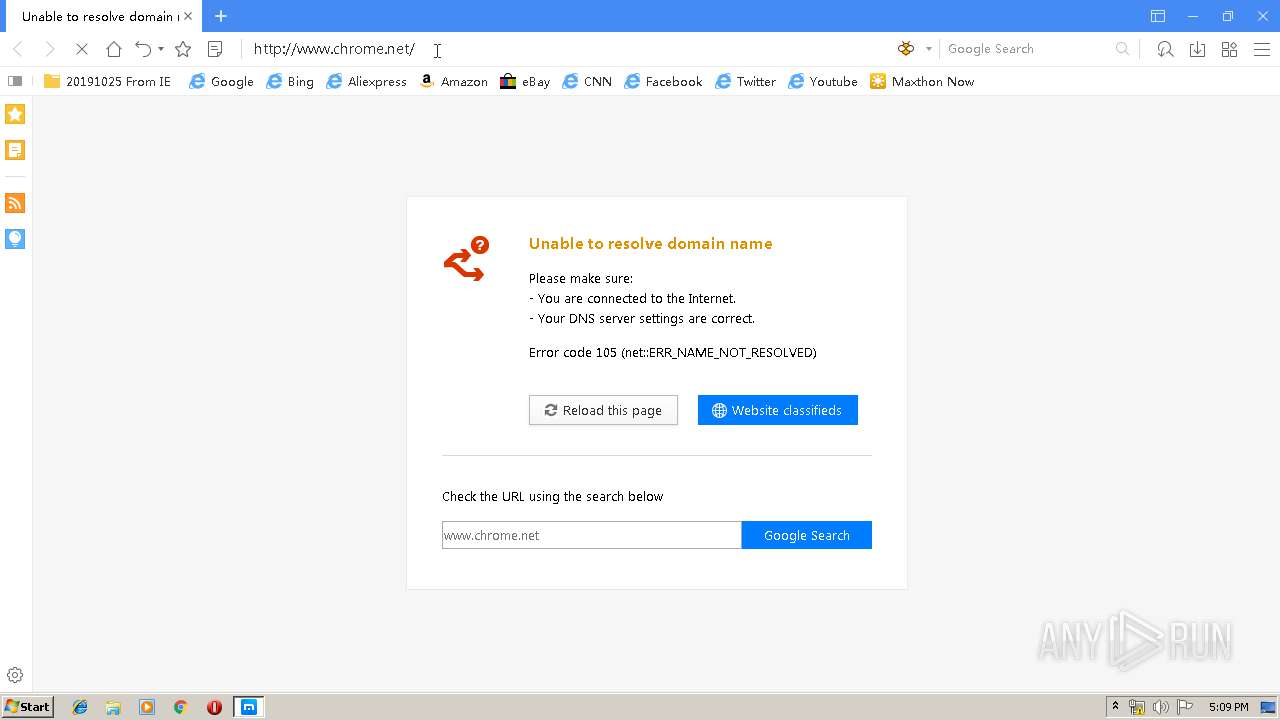Click the address bar URL field
The height and width of the screenshot is (720, 1280).
[565, 49]
